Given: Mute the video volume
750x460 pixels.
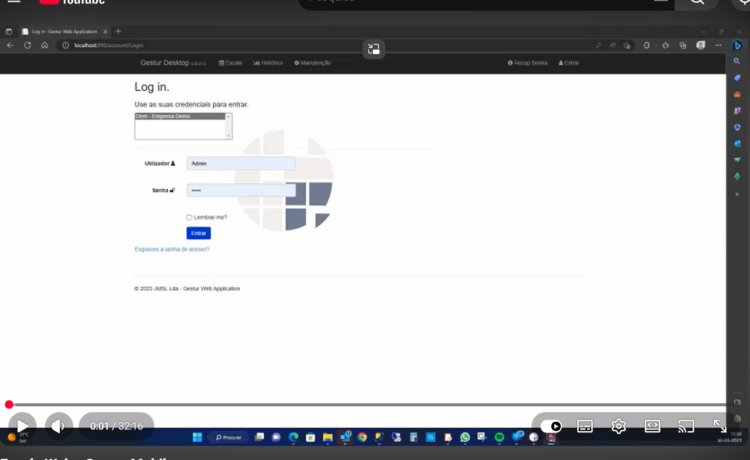Looking at the screenshot, I should (x=59, y=426).
